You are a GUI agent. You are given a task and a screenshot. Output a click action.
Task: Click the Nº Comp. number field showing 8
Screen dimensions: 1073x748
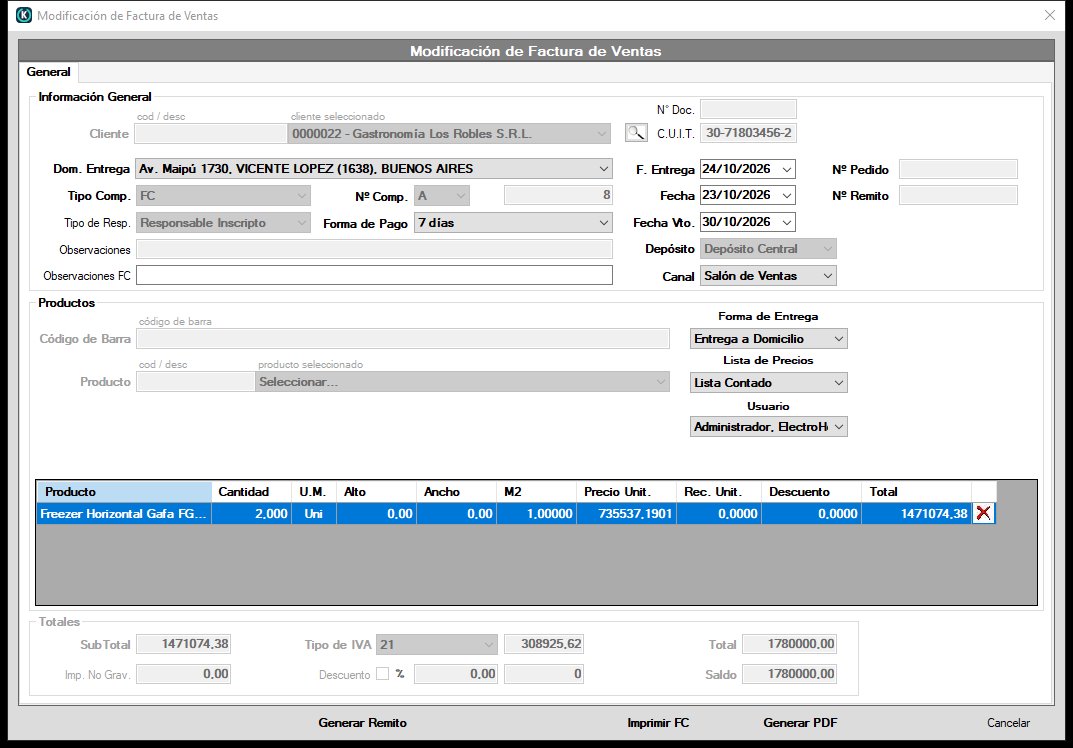[x=558, y=195]
